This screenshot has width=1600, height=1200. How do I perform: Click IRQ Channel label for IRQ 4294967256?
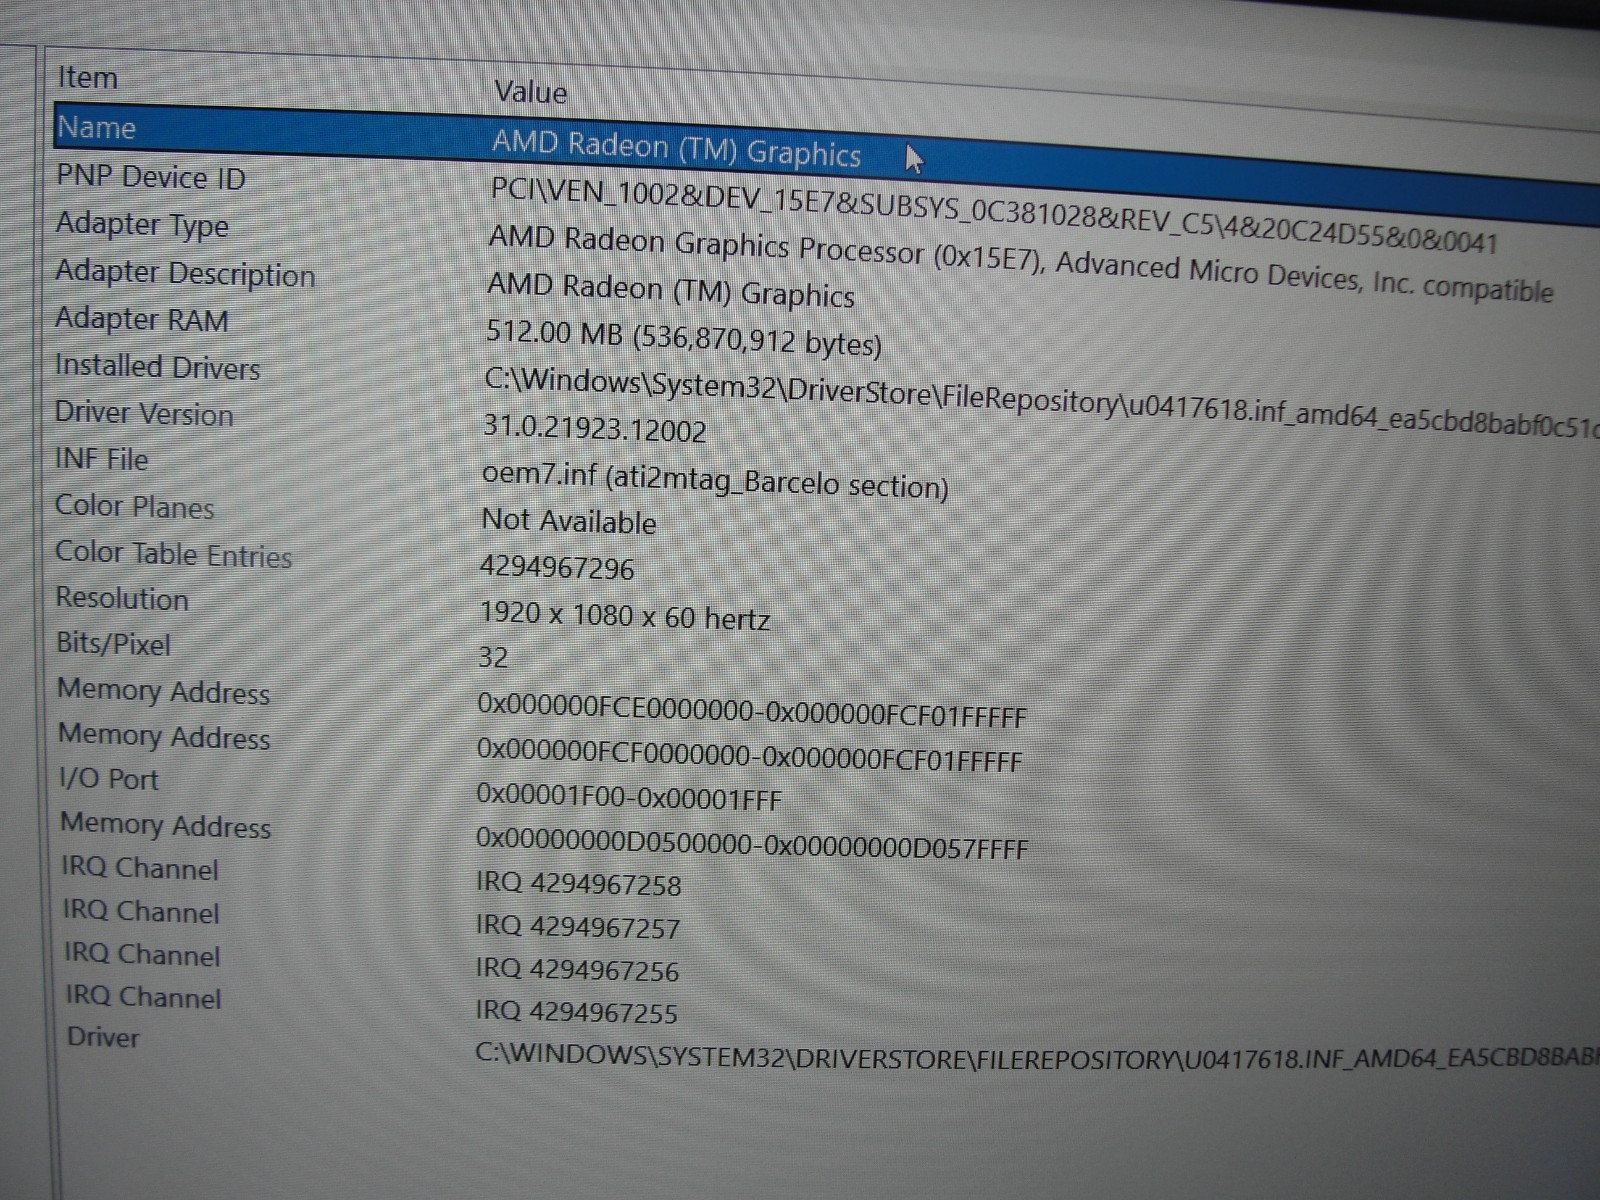click(x=142, y=954)
